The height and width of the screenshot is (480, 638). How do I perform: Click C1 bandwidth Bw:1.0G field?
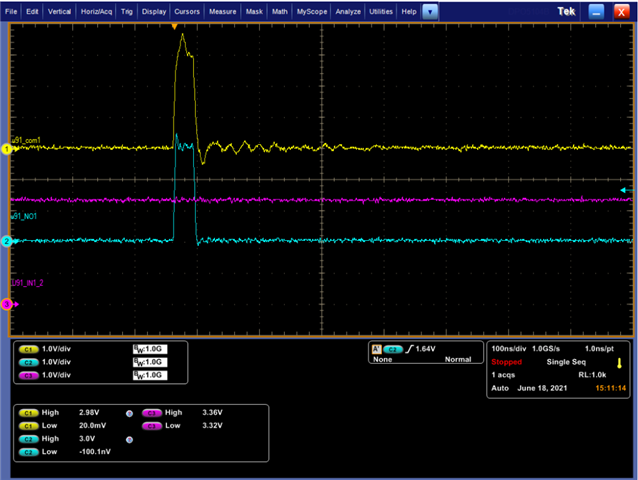pos(150,349)
